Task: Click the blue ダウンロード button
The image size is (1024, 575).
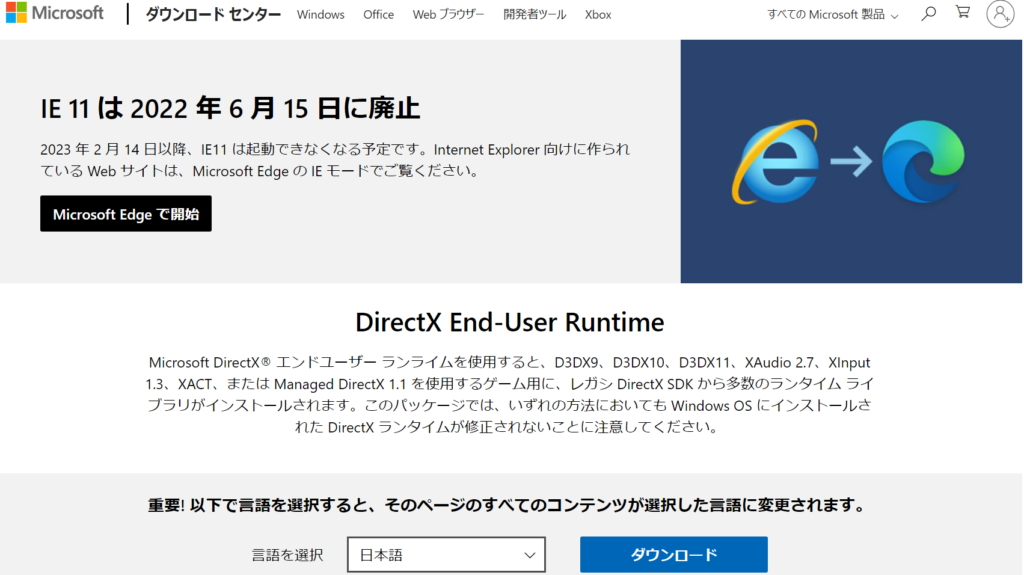Action: click(x=673, y=555)
